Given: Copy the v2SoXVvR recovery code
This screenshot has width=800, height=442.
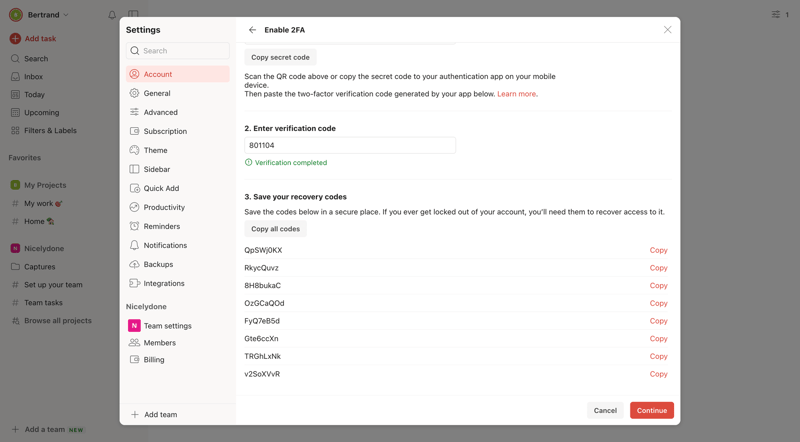Looking at the screenshot, I should [x=658, y=374].
